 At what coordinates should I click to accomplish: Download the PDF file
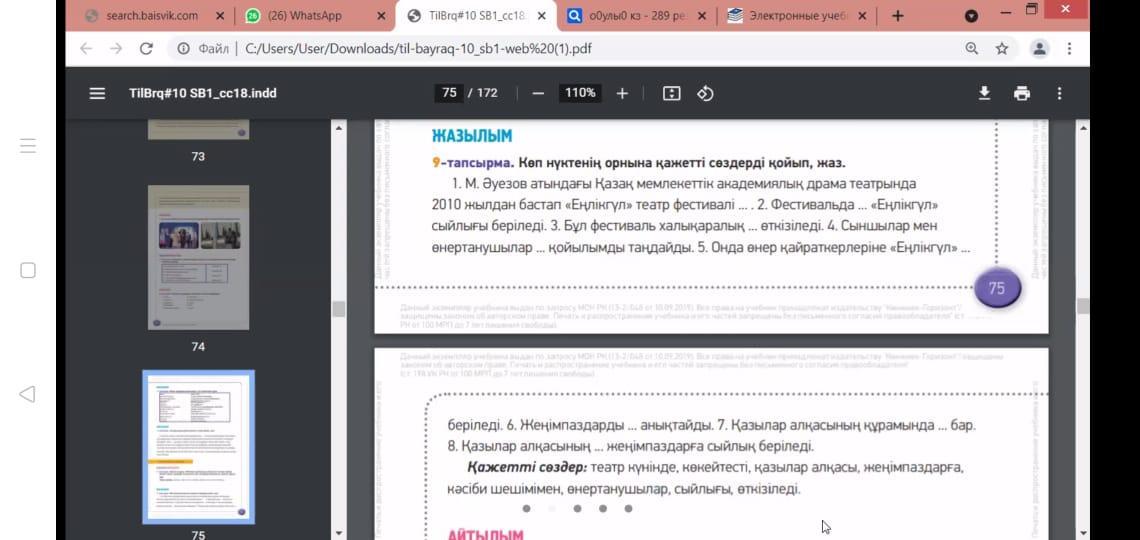[984, 93]
